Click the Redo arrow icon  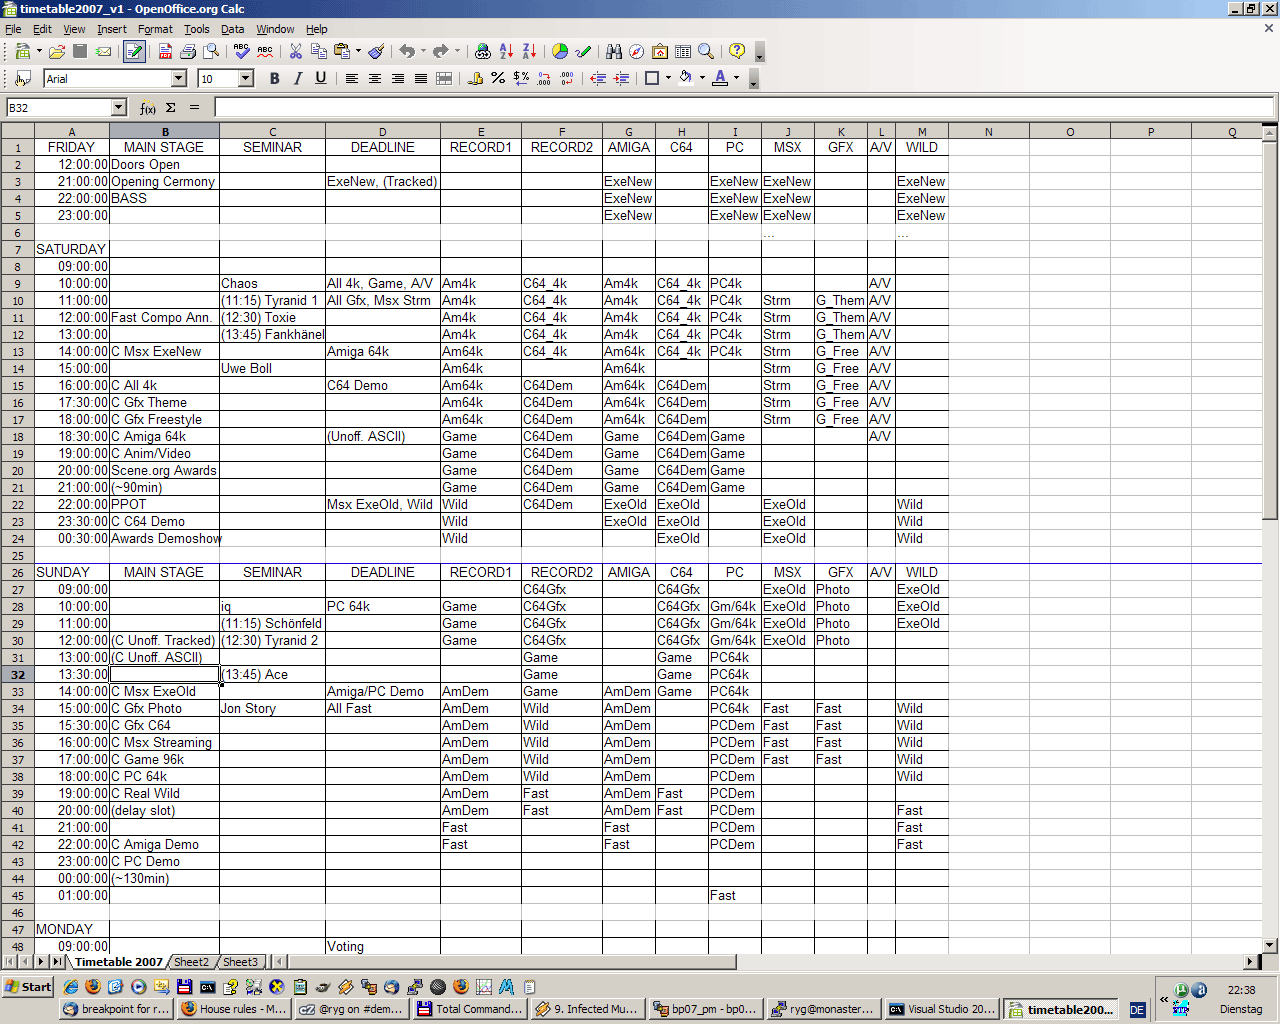pyautogui.click(x=441, y=51)
